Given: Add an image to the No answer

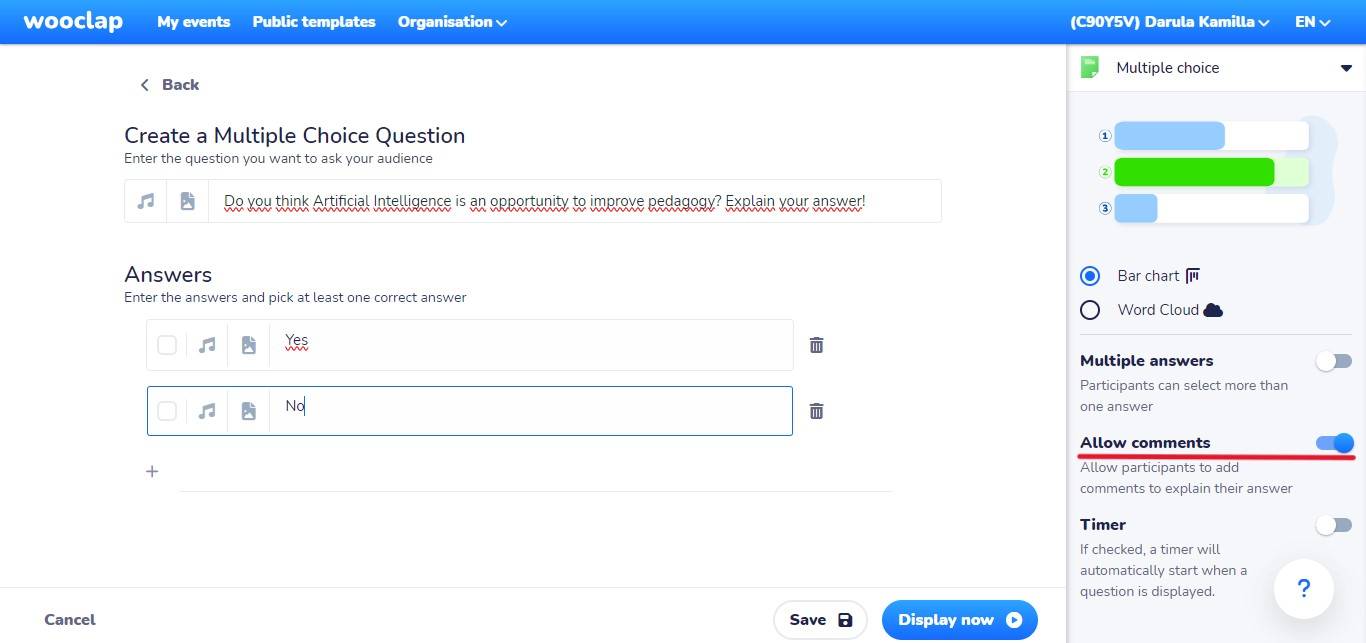Looking at the screenshot, I should click(248, 411).
